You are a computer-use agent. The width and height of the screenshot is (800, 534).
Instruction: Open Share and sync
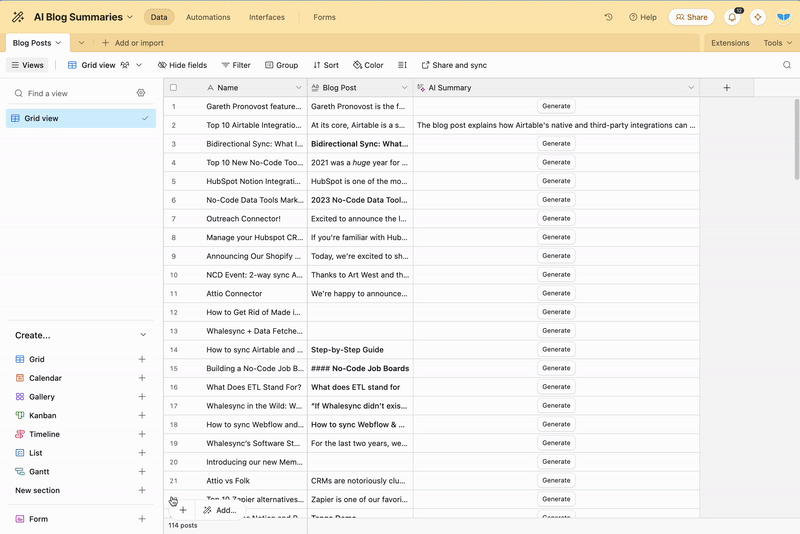tap(454, 65)
